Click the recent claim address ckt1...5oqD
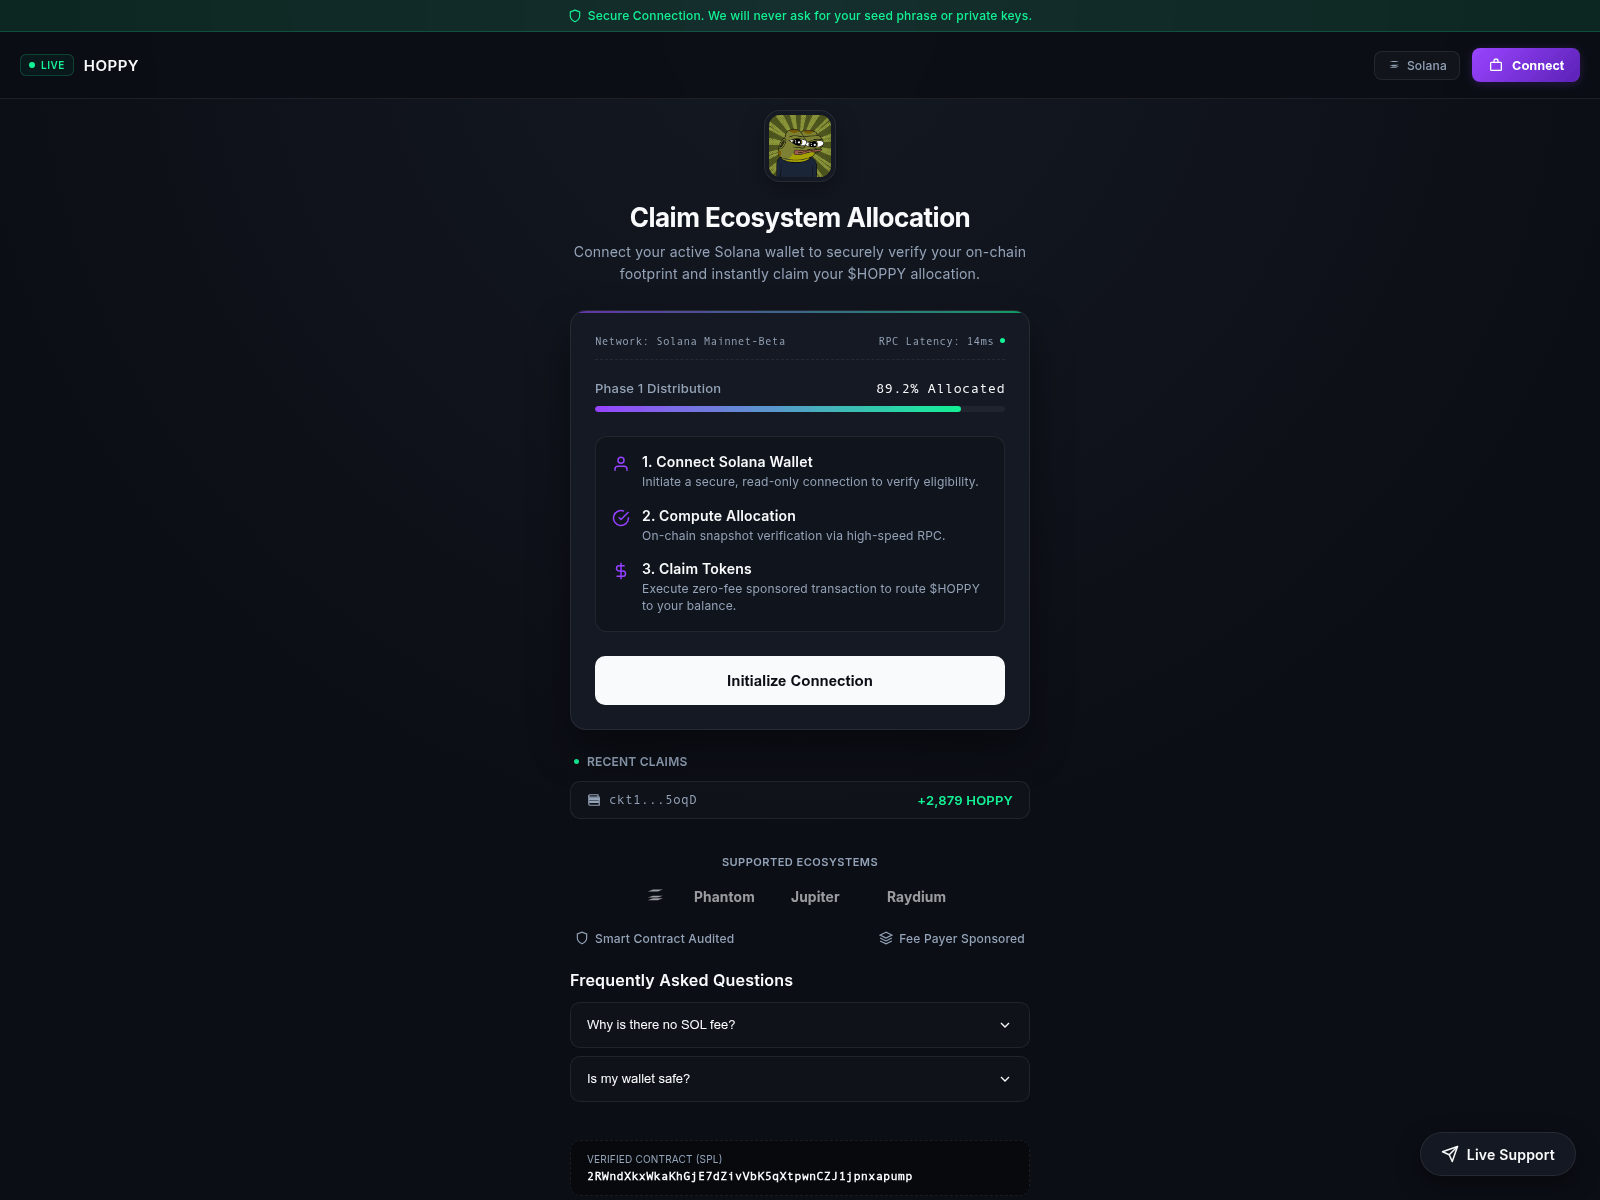 [653, 800]
